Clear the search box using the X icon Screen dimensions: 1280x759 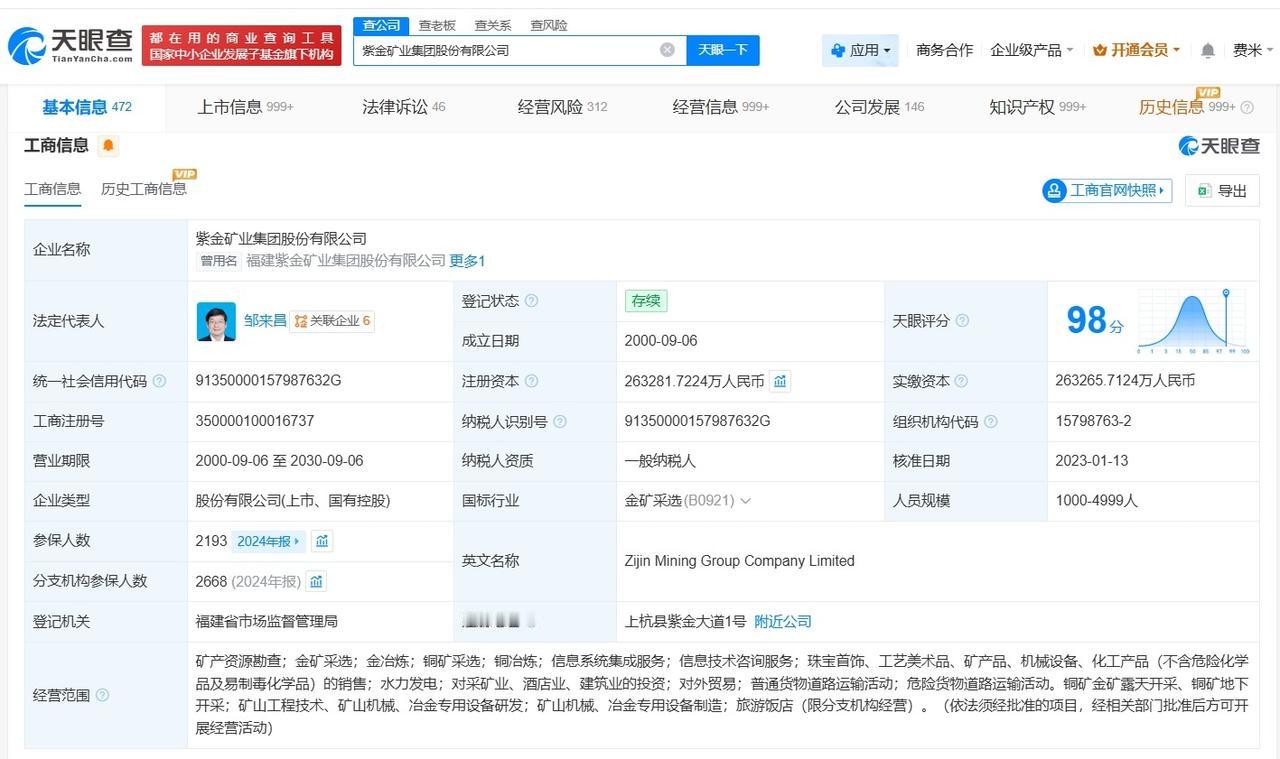coord(667,50)
